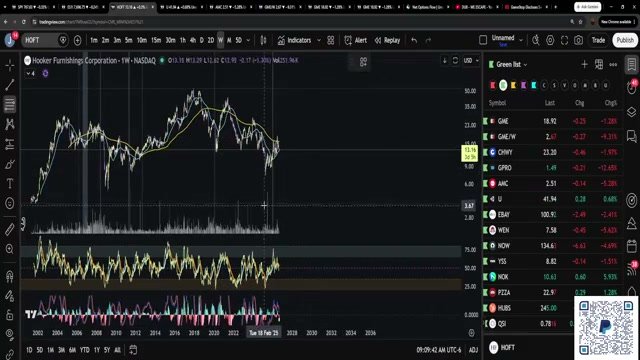Select the W weekly interval
The height and width of the screenshot is (360, 640).
[220, 40]
